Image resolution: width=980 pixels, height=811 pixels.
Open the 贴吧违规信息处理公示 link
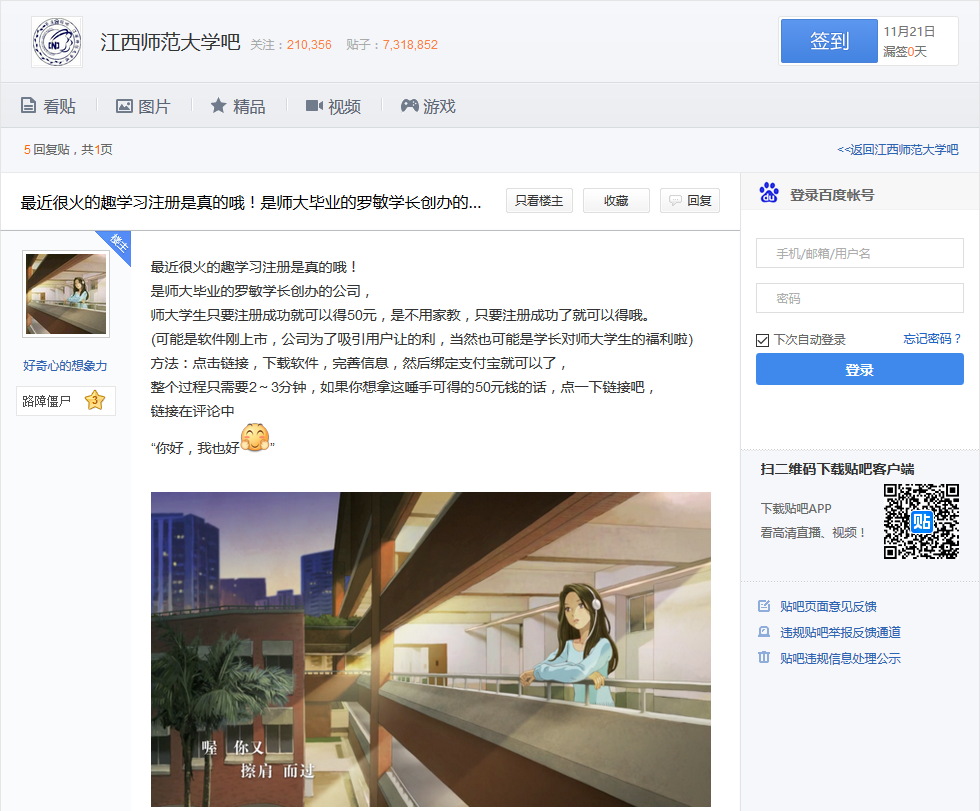840,657
